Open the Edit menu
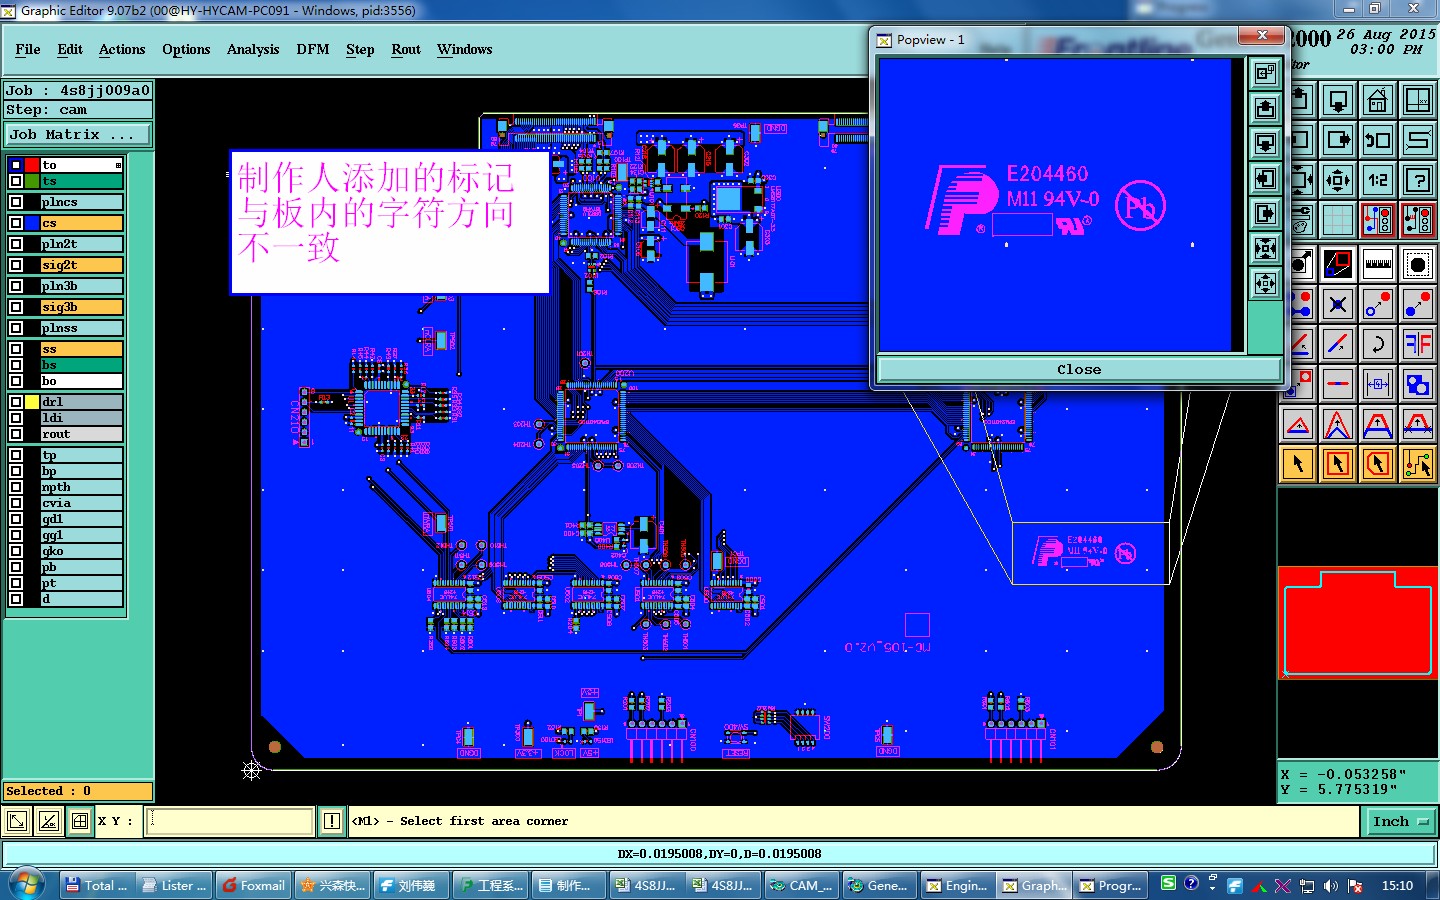 (70, 49)
